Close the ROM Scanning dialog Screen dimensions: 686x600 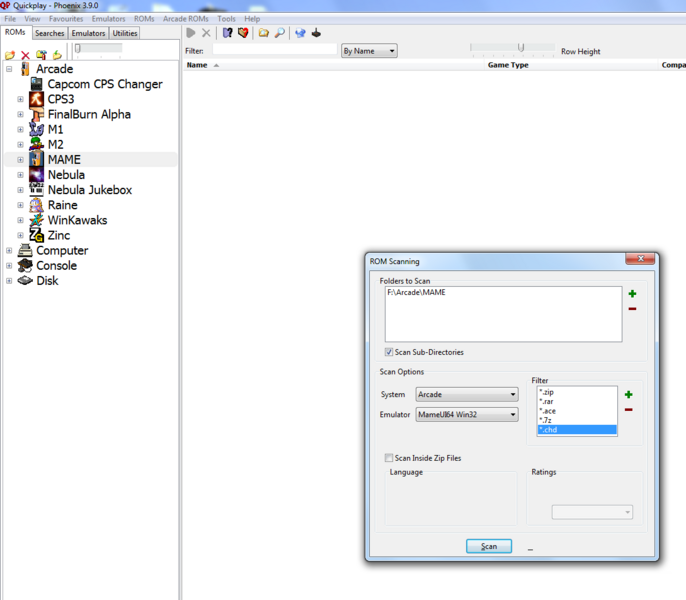tap(640, 259)
